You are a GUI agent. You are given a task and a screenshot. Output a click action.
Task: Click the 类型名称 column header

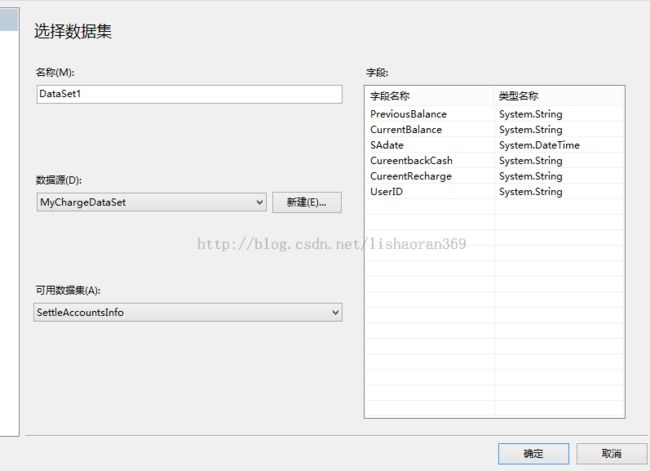(x=559, y=96)
